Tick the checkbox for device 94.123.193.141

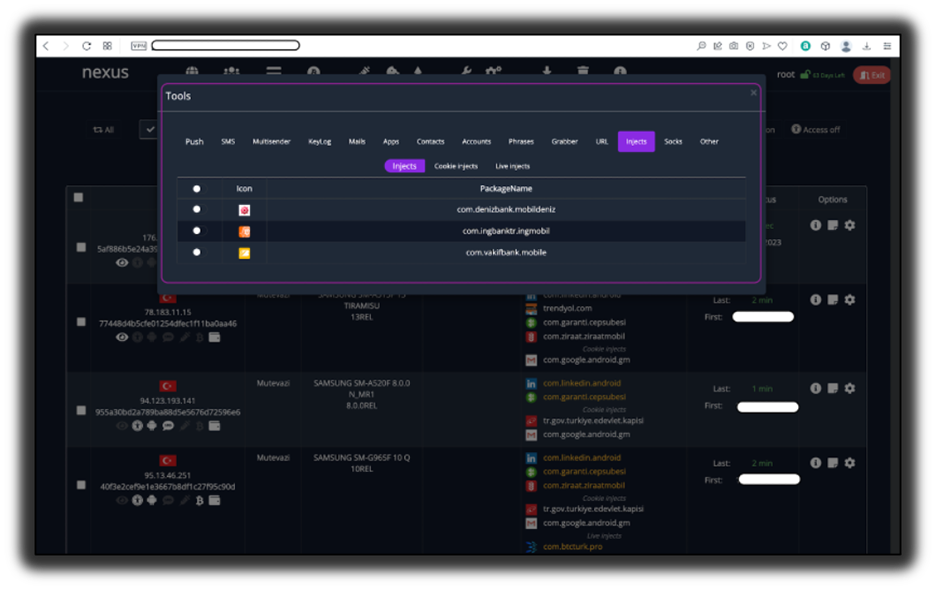click(81, 410)
